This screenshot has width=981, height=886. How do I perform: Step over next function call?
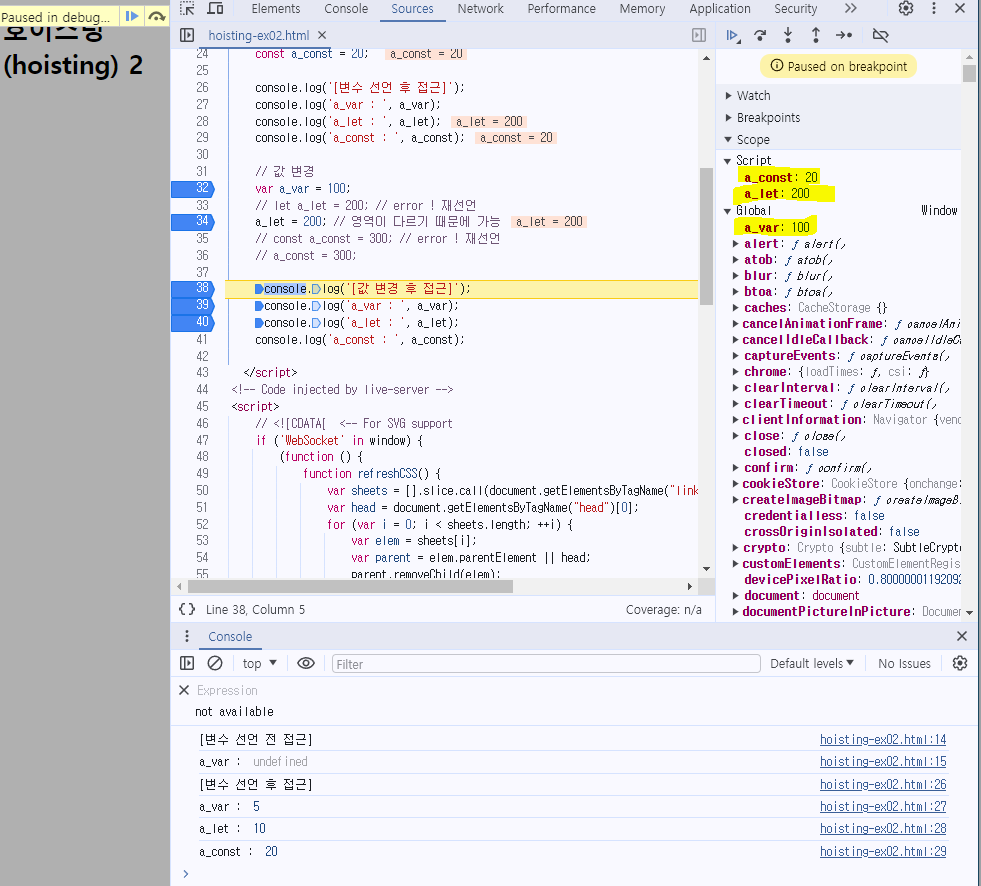(760, 36)
